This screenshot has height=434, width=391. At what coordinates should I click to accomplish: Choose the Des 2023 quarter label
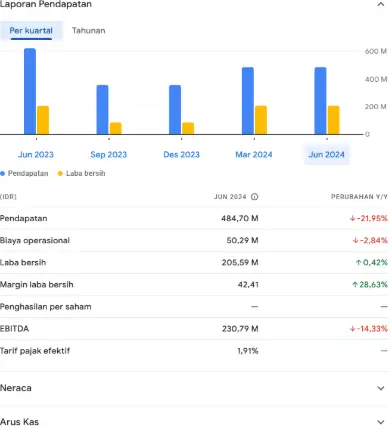(181, 155)
